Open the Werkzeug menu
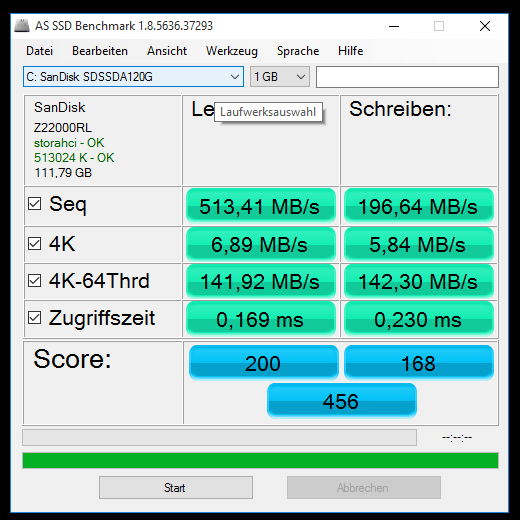 (x=232, y=51)
